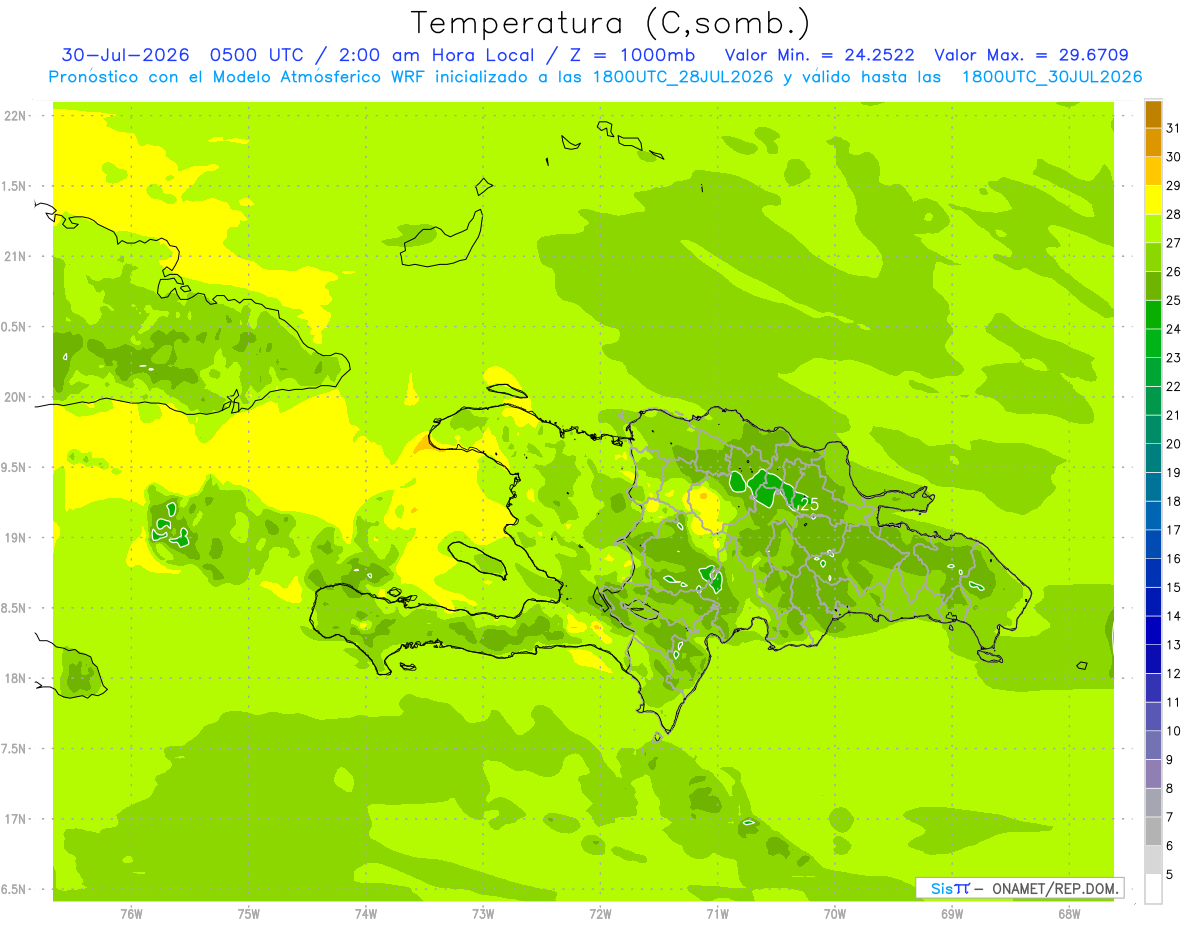
Task: Click the '76W' longitude label
Action: [131, 913]
